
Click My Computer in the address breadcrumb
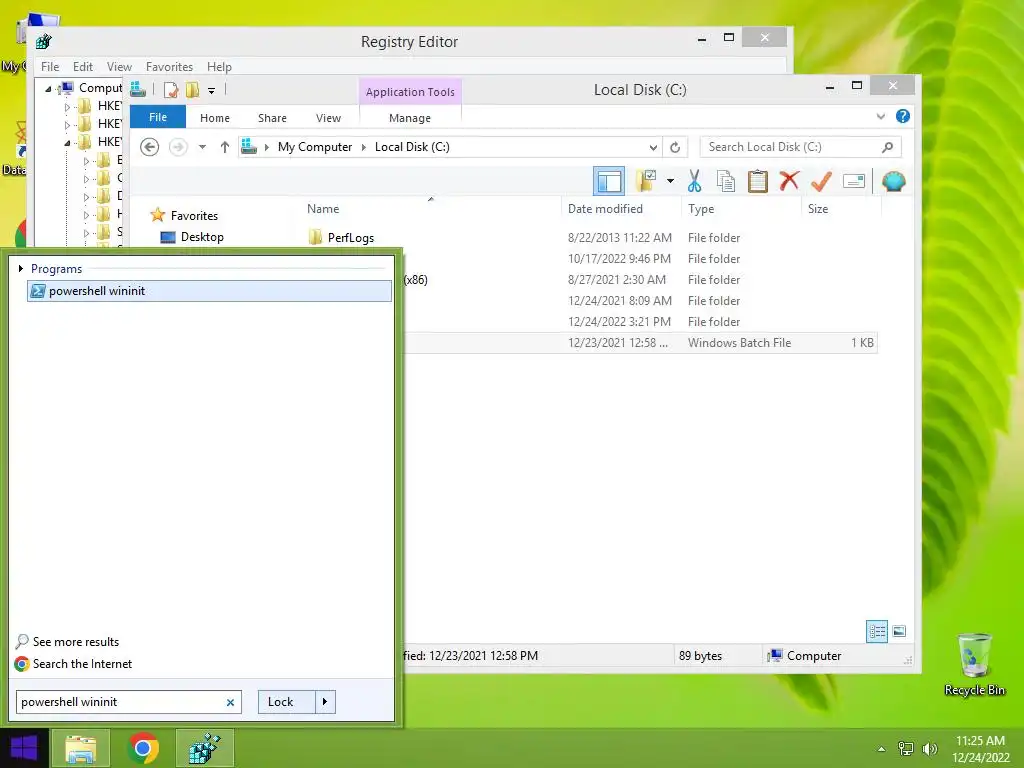click(x=315, y=147)
